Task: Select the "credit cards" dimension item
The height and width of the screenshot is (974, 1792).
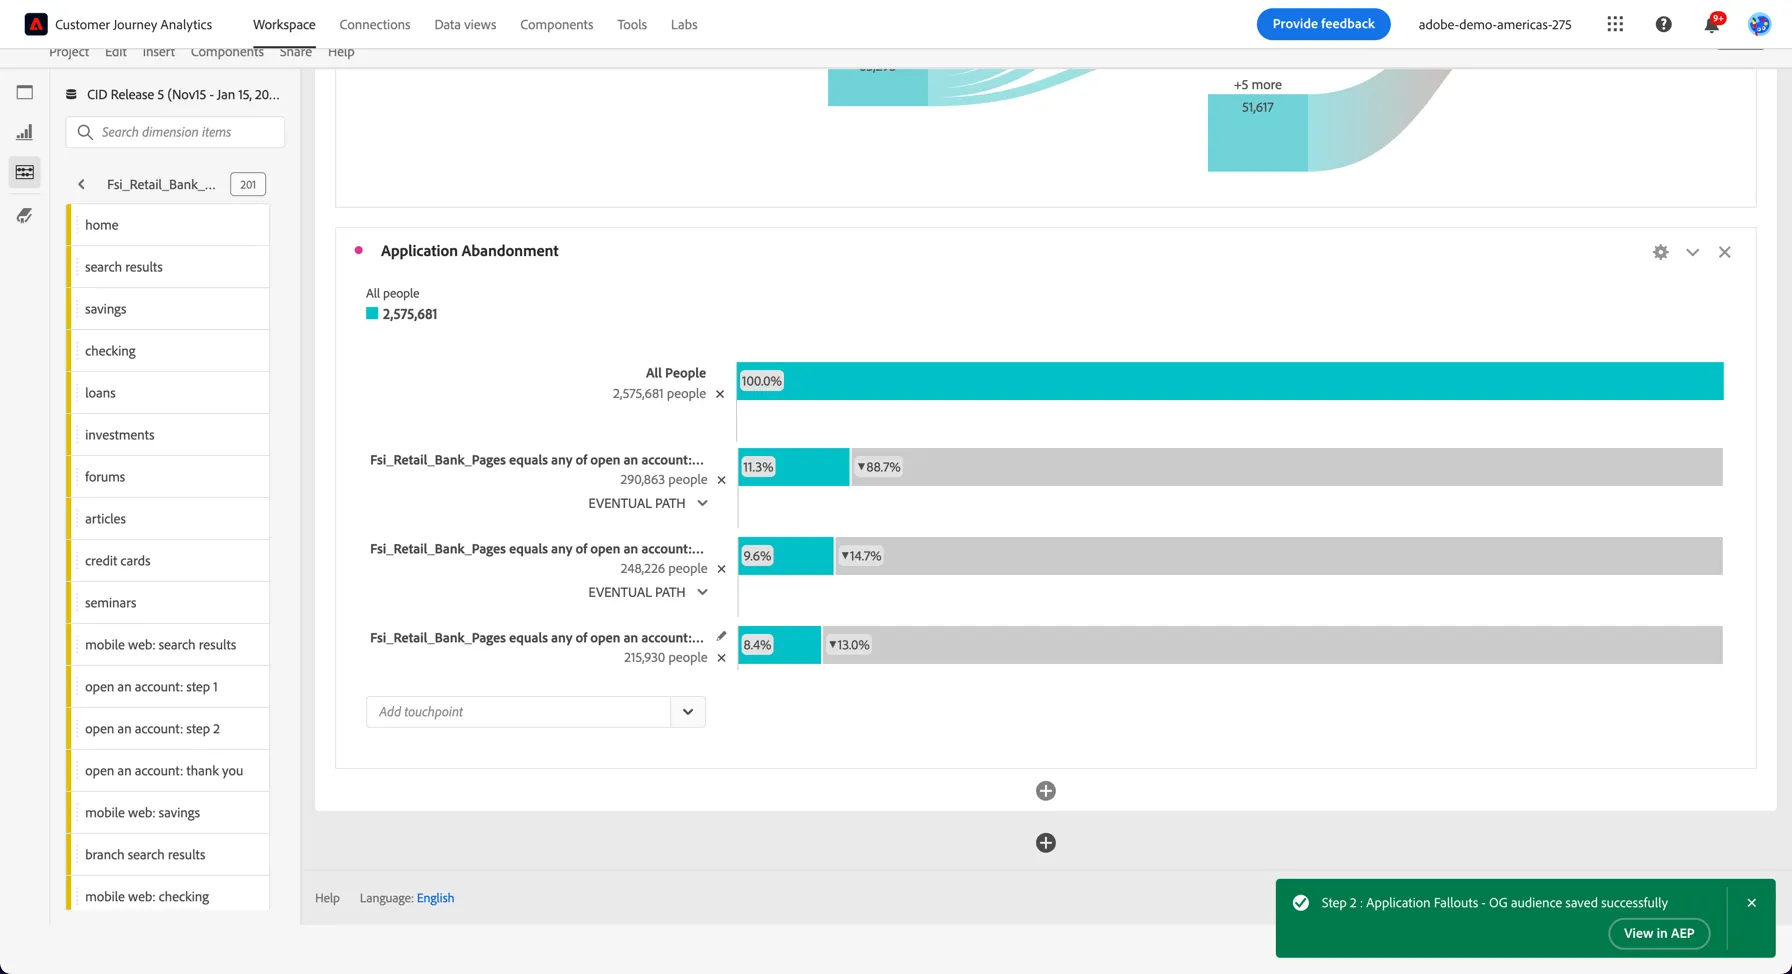Action: pyautogui.click(x=169, y=561)
